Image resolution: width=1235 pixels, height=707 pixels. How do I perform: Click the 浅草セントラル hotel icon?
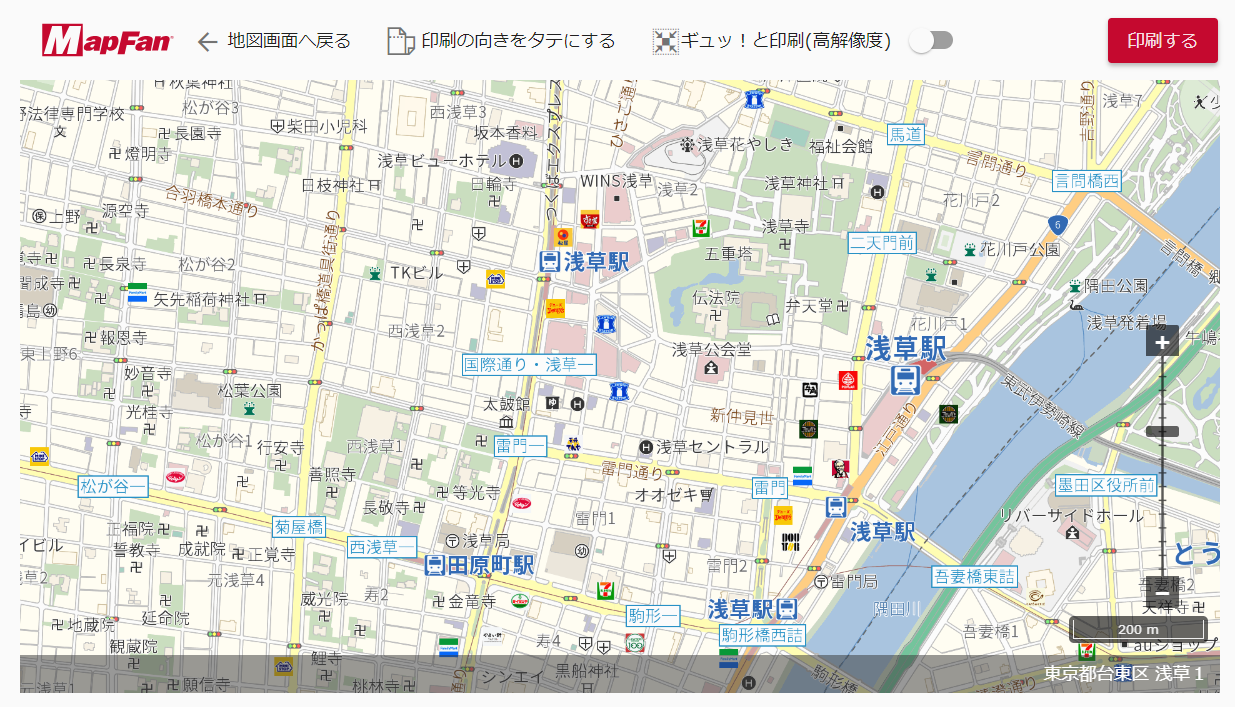[646, 447]
